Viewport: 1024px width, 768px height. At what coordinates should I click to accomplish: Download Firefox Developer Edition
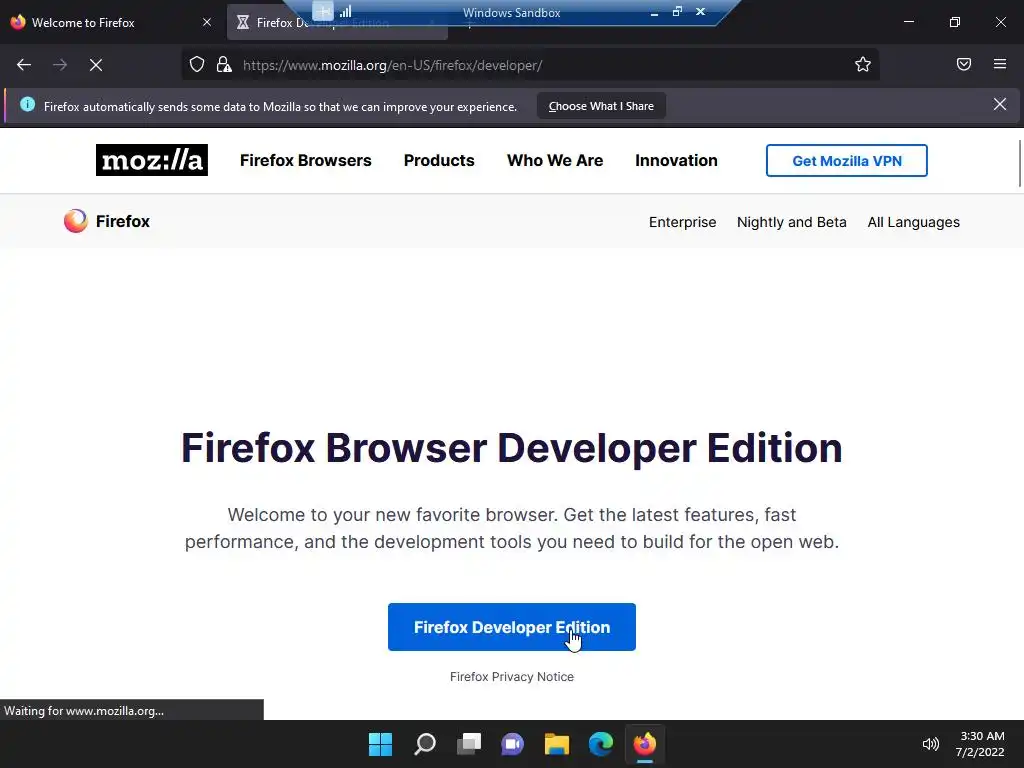tap(511, 627)
